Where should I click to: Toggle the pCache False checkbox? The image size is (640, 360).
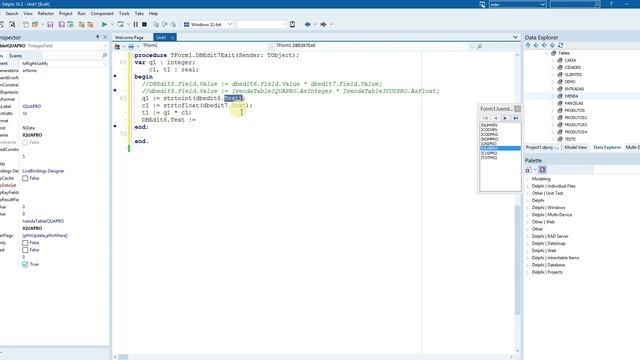tap(25, 178)
